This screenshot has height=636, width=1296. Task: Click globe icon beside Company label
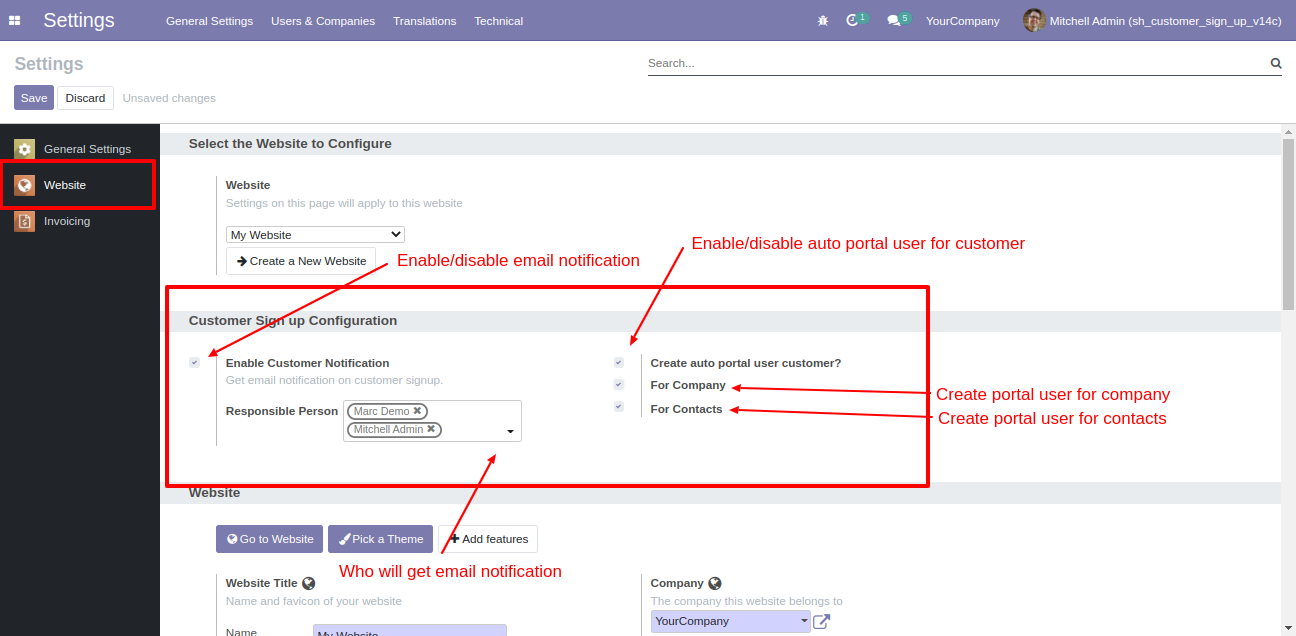click(715, 583)
